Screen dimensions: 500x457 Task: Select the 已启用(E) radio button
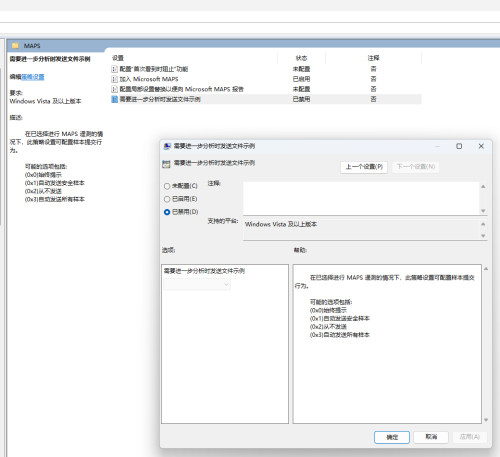(167, 199)
